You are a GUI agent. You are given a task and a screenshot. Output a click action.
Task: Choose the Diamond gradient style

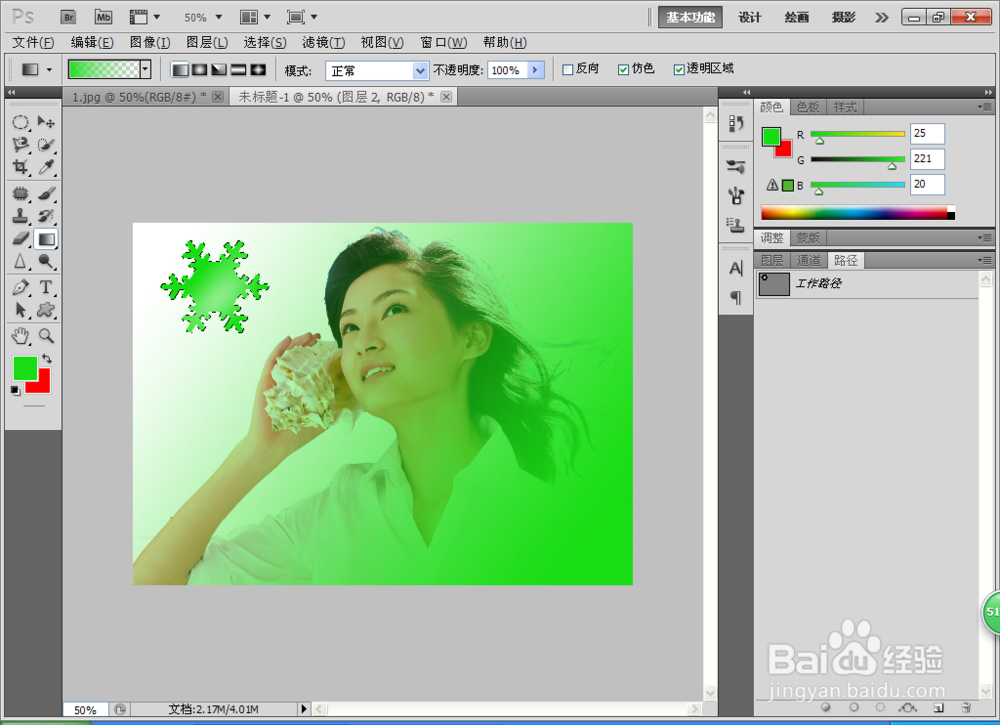point(258,70)
